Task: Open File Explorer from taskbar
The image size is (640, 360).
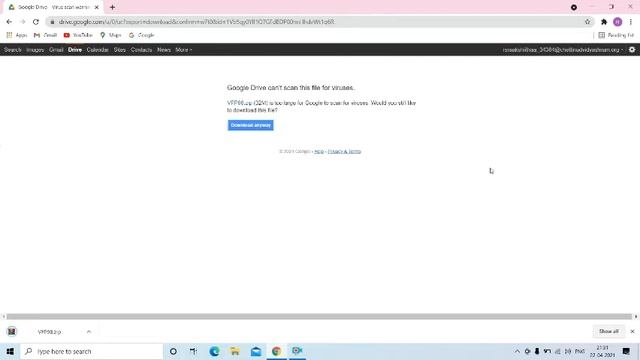Action: pos(235,351)
